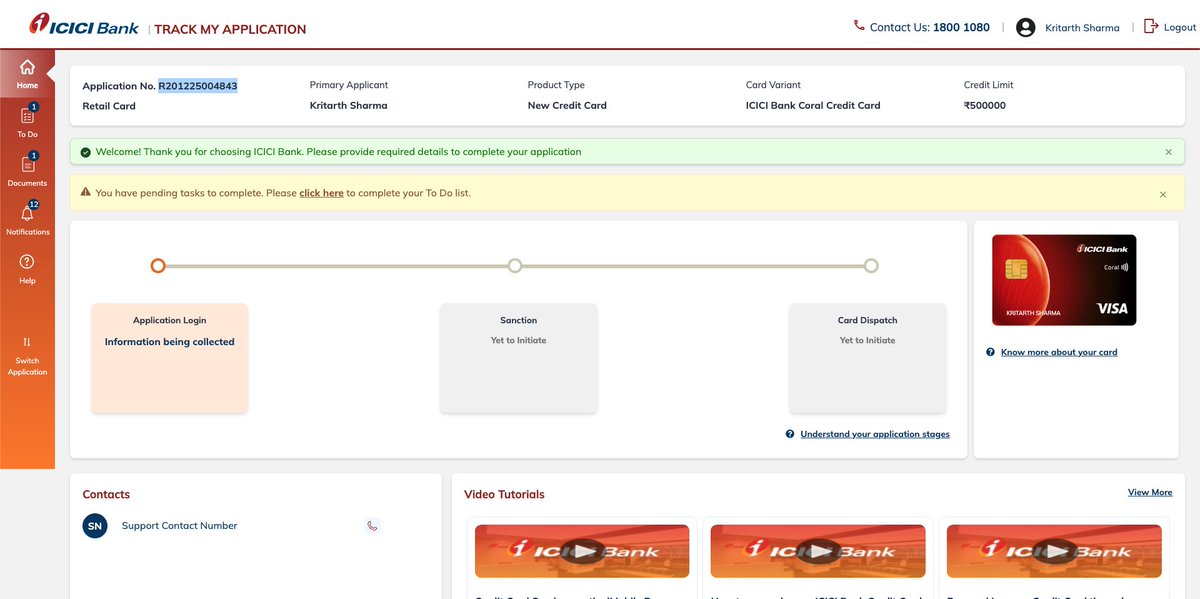Select the Application Login stage marker
Viewport: 1200px width, 599px height.
click(158, 266)
